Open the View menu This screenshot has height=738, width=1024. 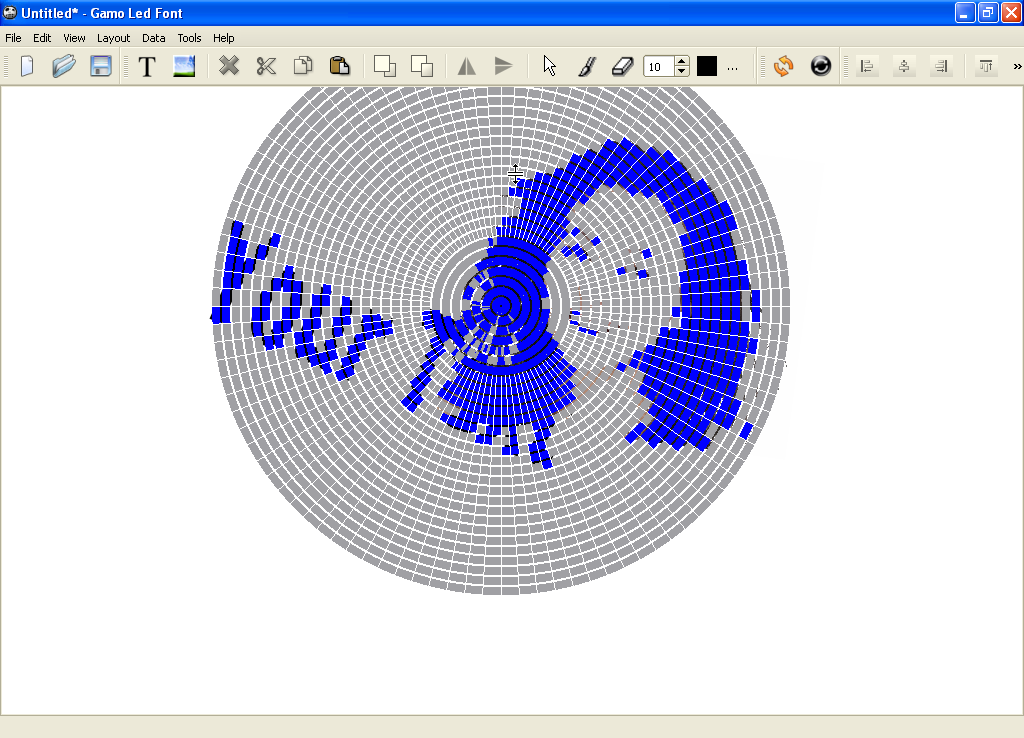click(x=74, y=38)
